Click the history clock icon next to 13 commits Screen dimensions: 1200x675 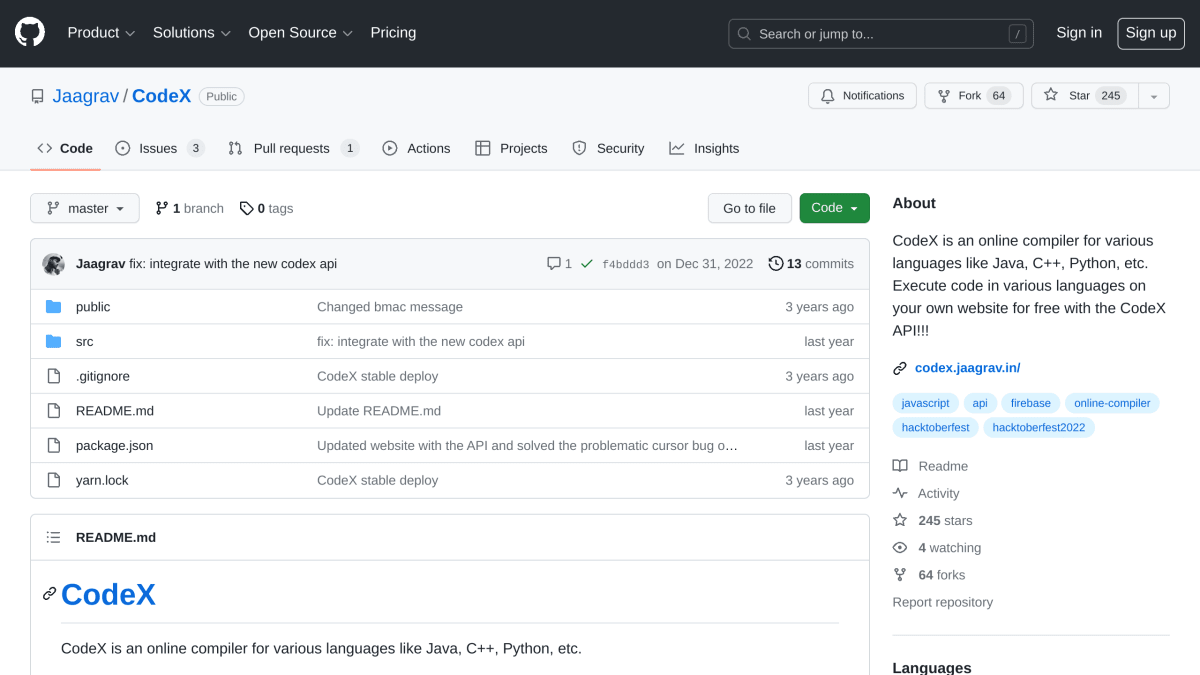[x=776, y=264]
